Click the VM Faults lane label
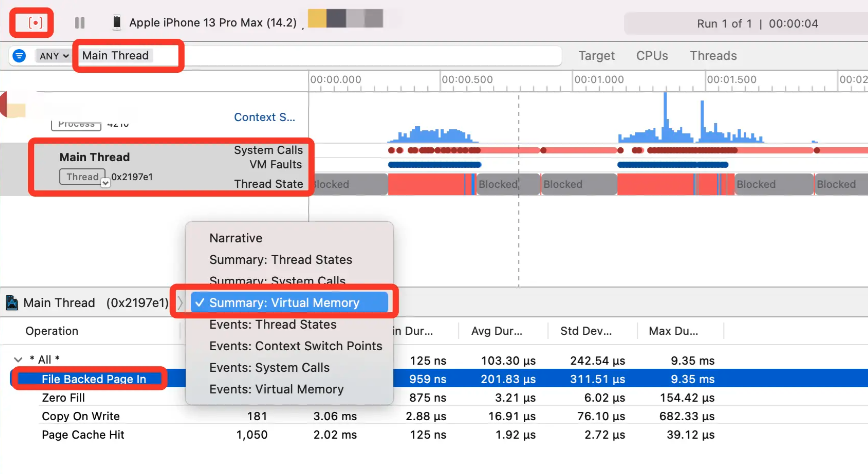Viewport: 868px width, 474px height. coord(276,164)
